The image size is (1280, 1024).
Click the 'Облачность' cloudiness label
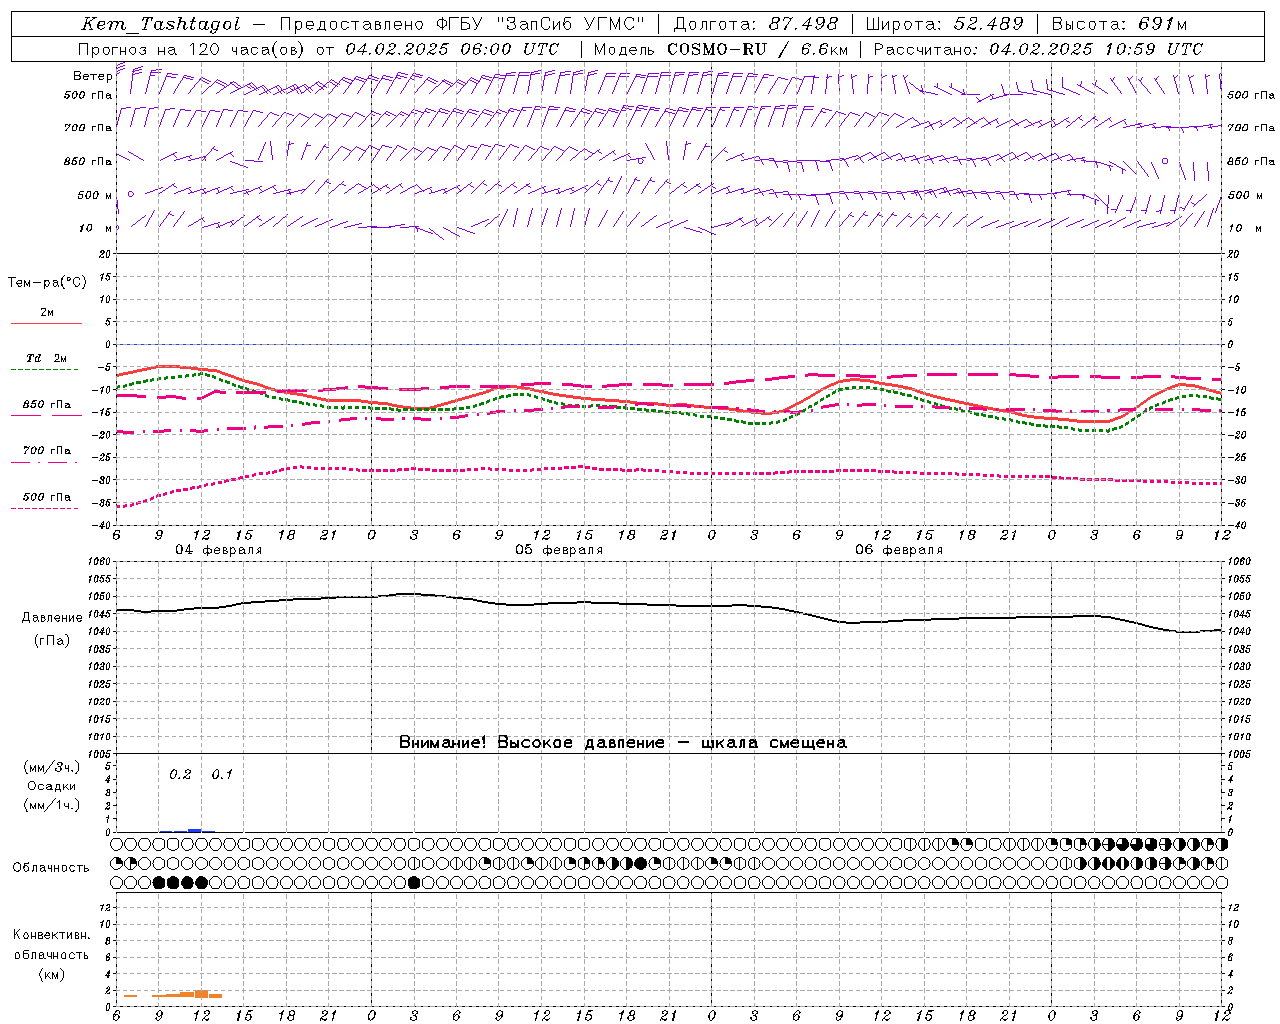[51, 868]
